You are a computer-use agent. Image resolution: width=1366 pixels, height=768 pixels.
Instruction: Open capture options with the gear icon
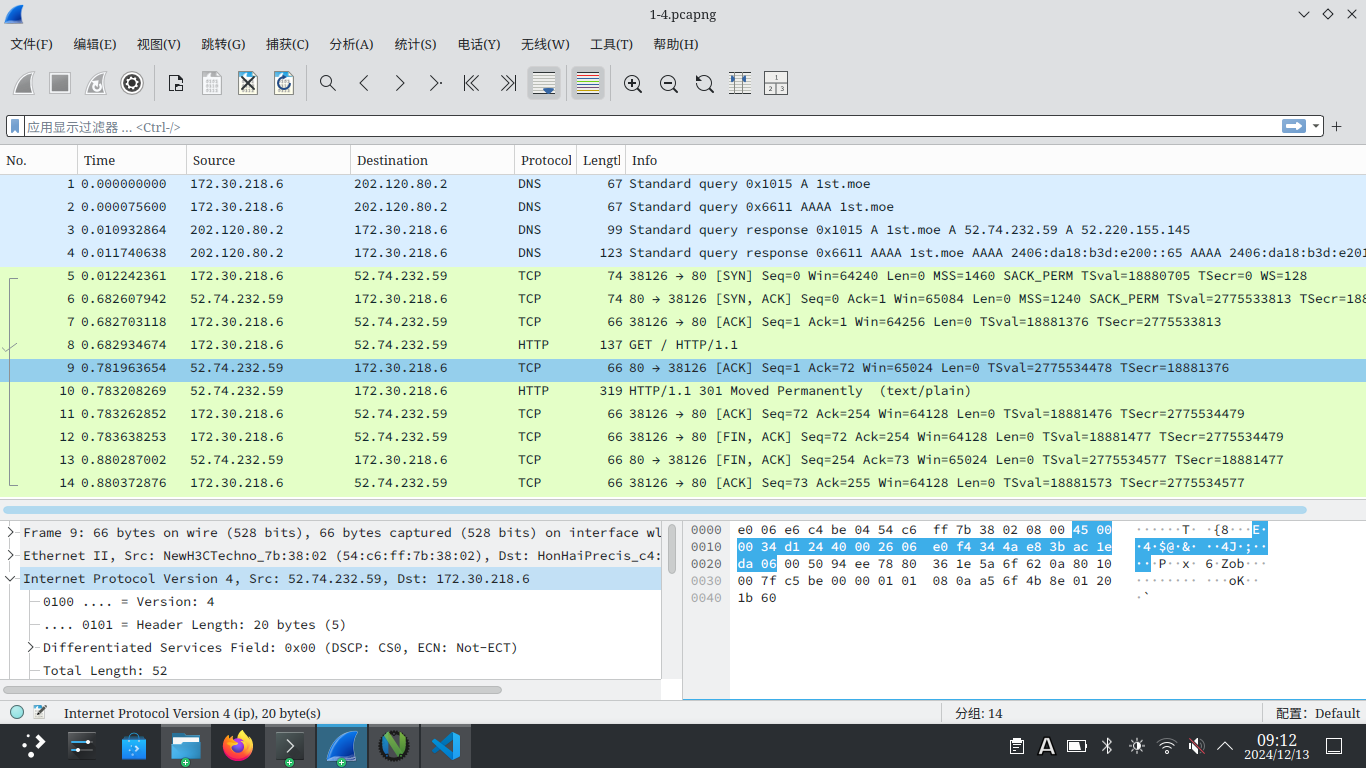coord(132,83)
